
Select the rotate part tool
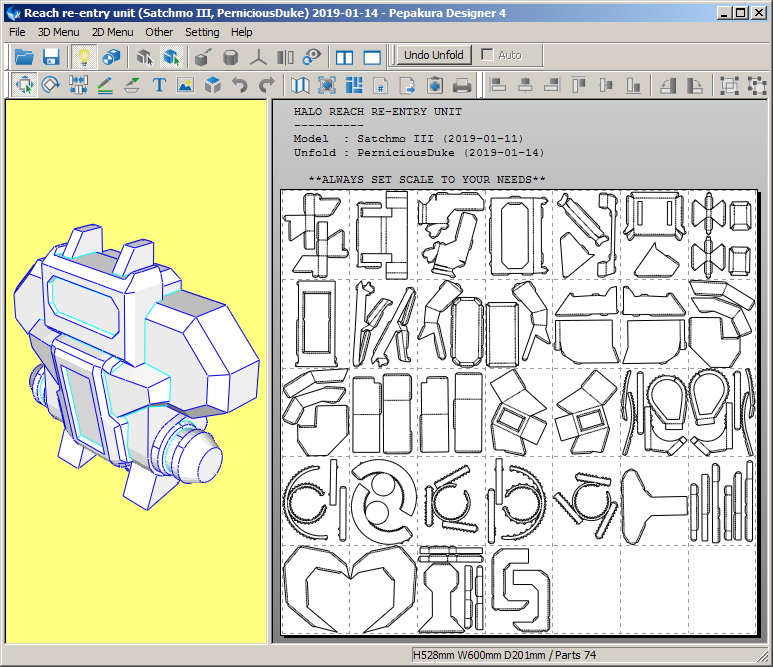click(51, 85)
